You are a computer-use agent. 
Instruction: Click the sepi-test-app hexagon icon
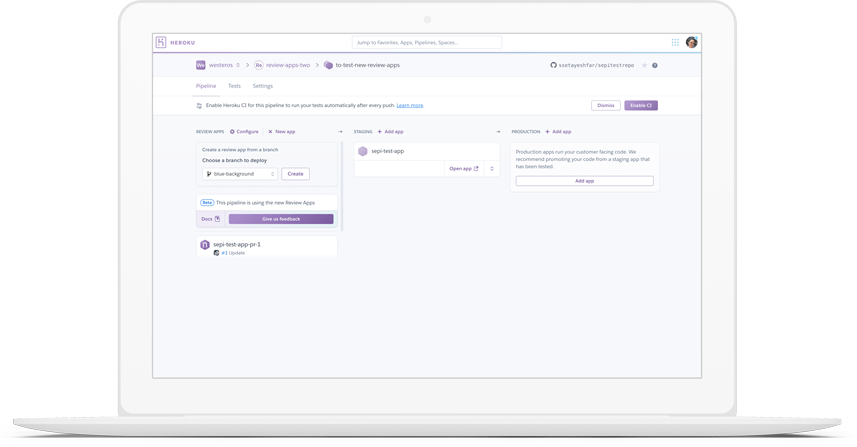click(x=362, y=151)
